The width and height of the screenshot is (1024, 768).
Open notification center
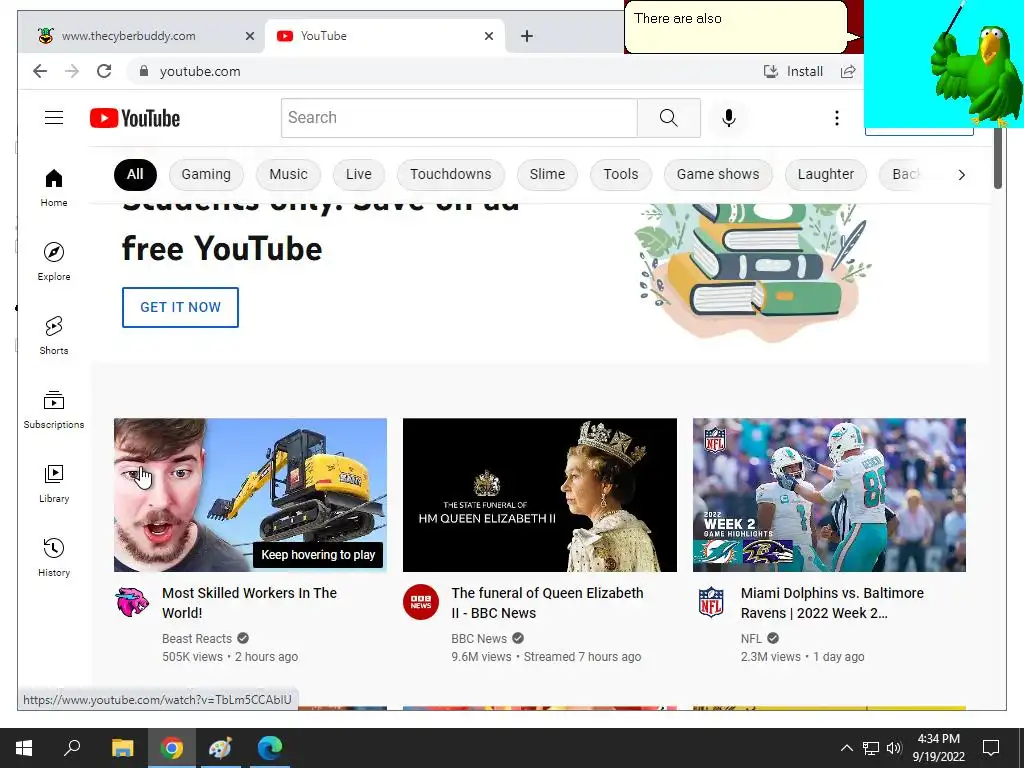click(x=991, y=748)
